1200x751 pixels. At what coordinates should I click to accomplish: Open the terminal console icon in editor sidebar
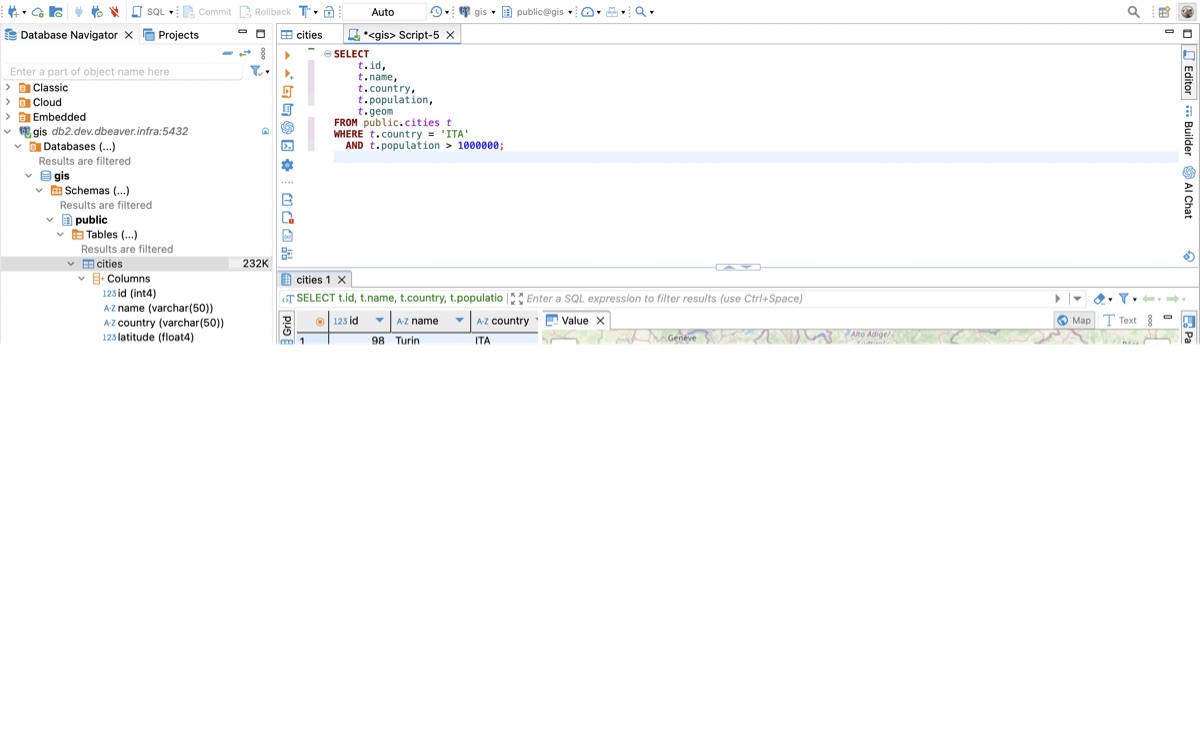coord(288,145)
